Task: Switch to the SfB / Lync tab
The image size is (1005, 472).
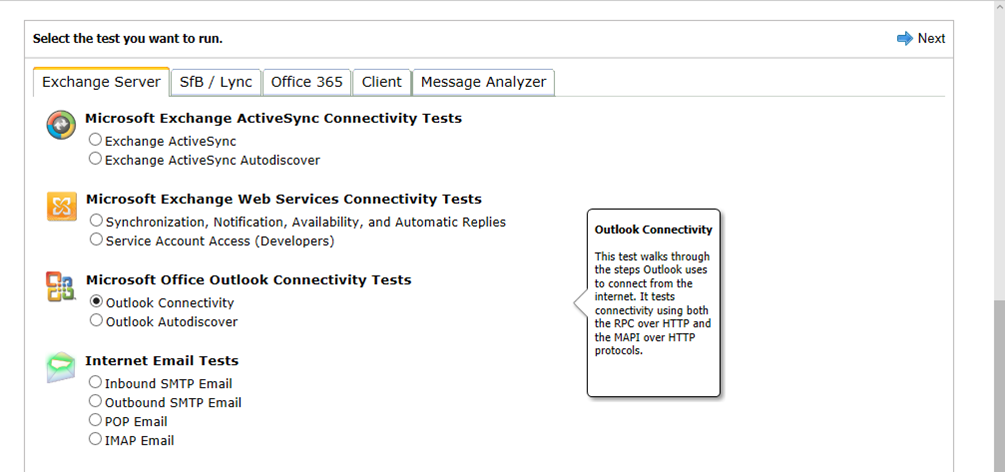Action: click(x=216, y=82)
